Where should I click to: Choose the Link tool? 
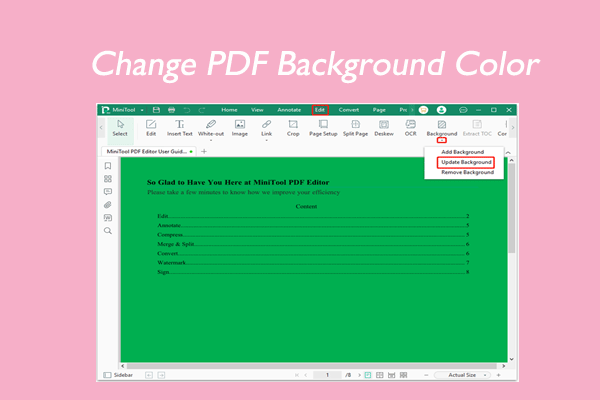266,128
